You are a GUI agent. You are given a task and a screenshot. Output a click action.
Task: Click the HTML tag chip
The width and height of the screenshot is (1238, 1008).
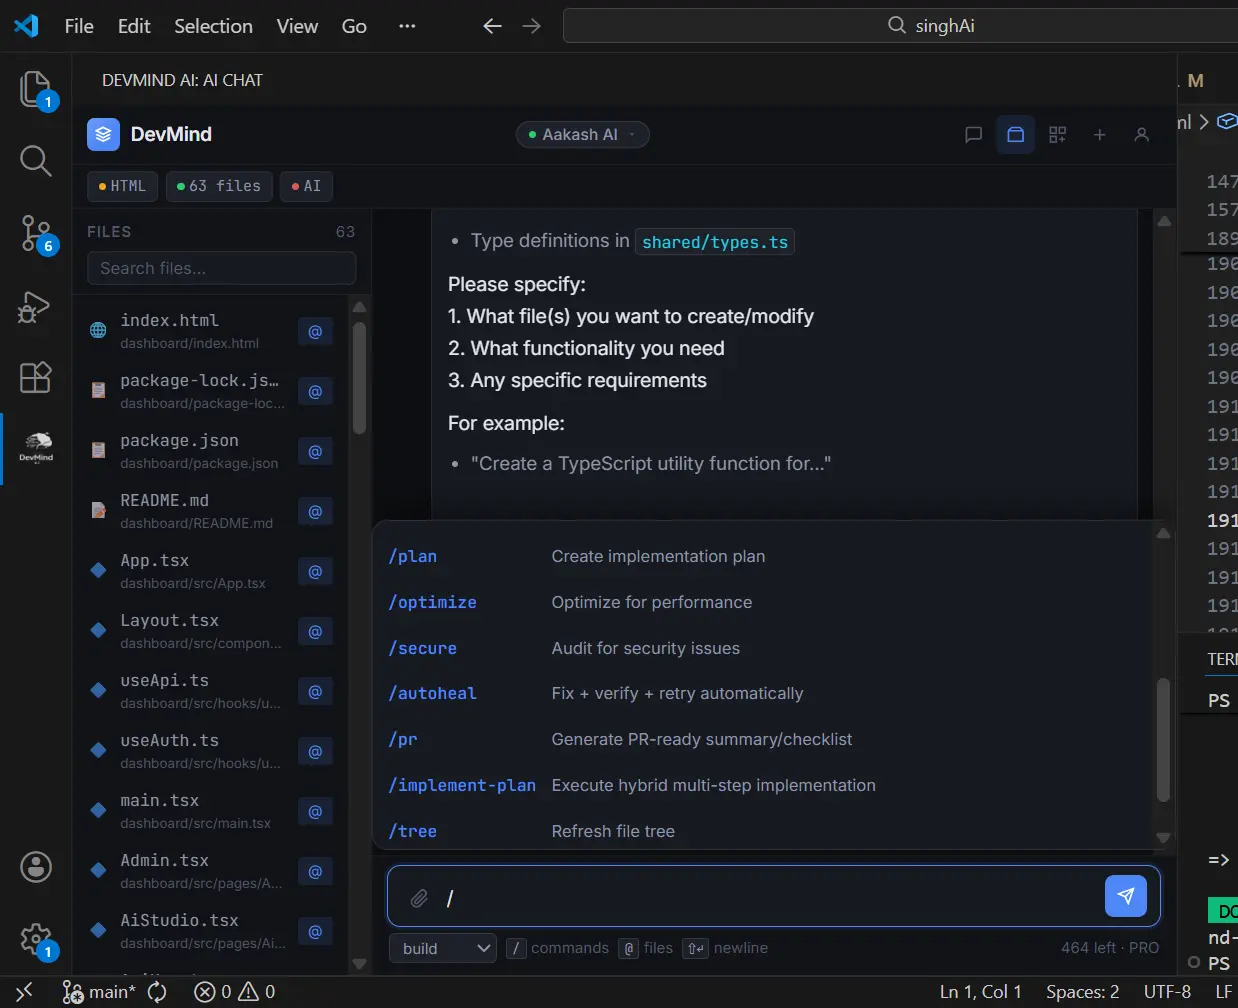(123, 186)
